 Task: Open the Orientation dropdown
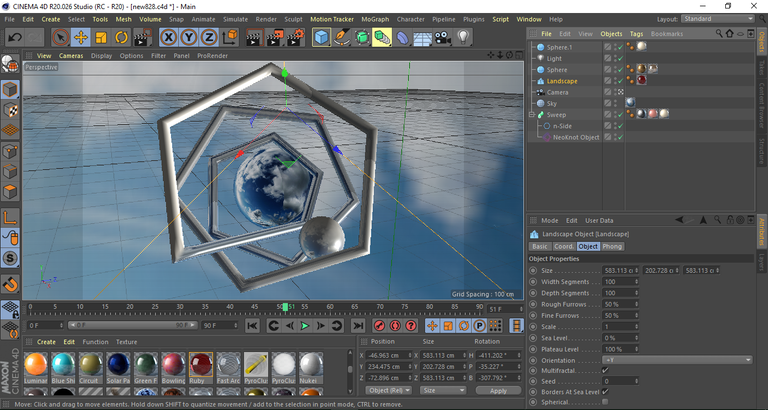tap(677, 360)
